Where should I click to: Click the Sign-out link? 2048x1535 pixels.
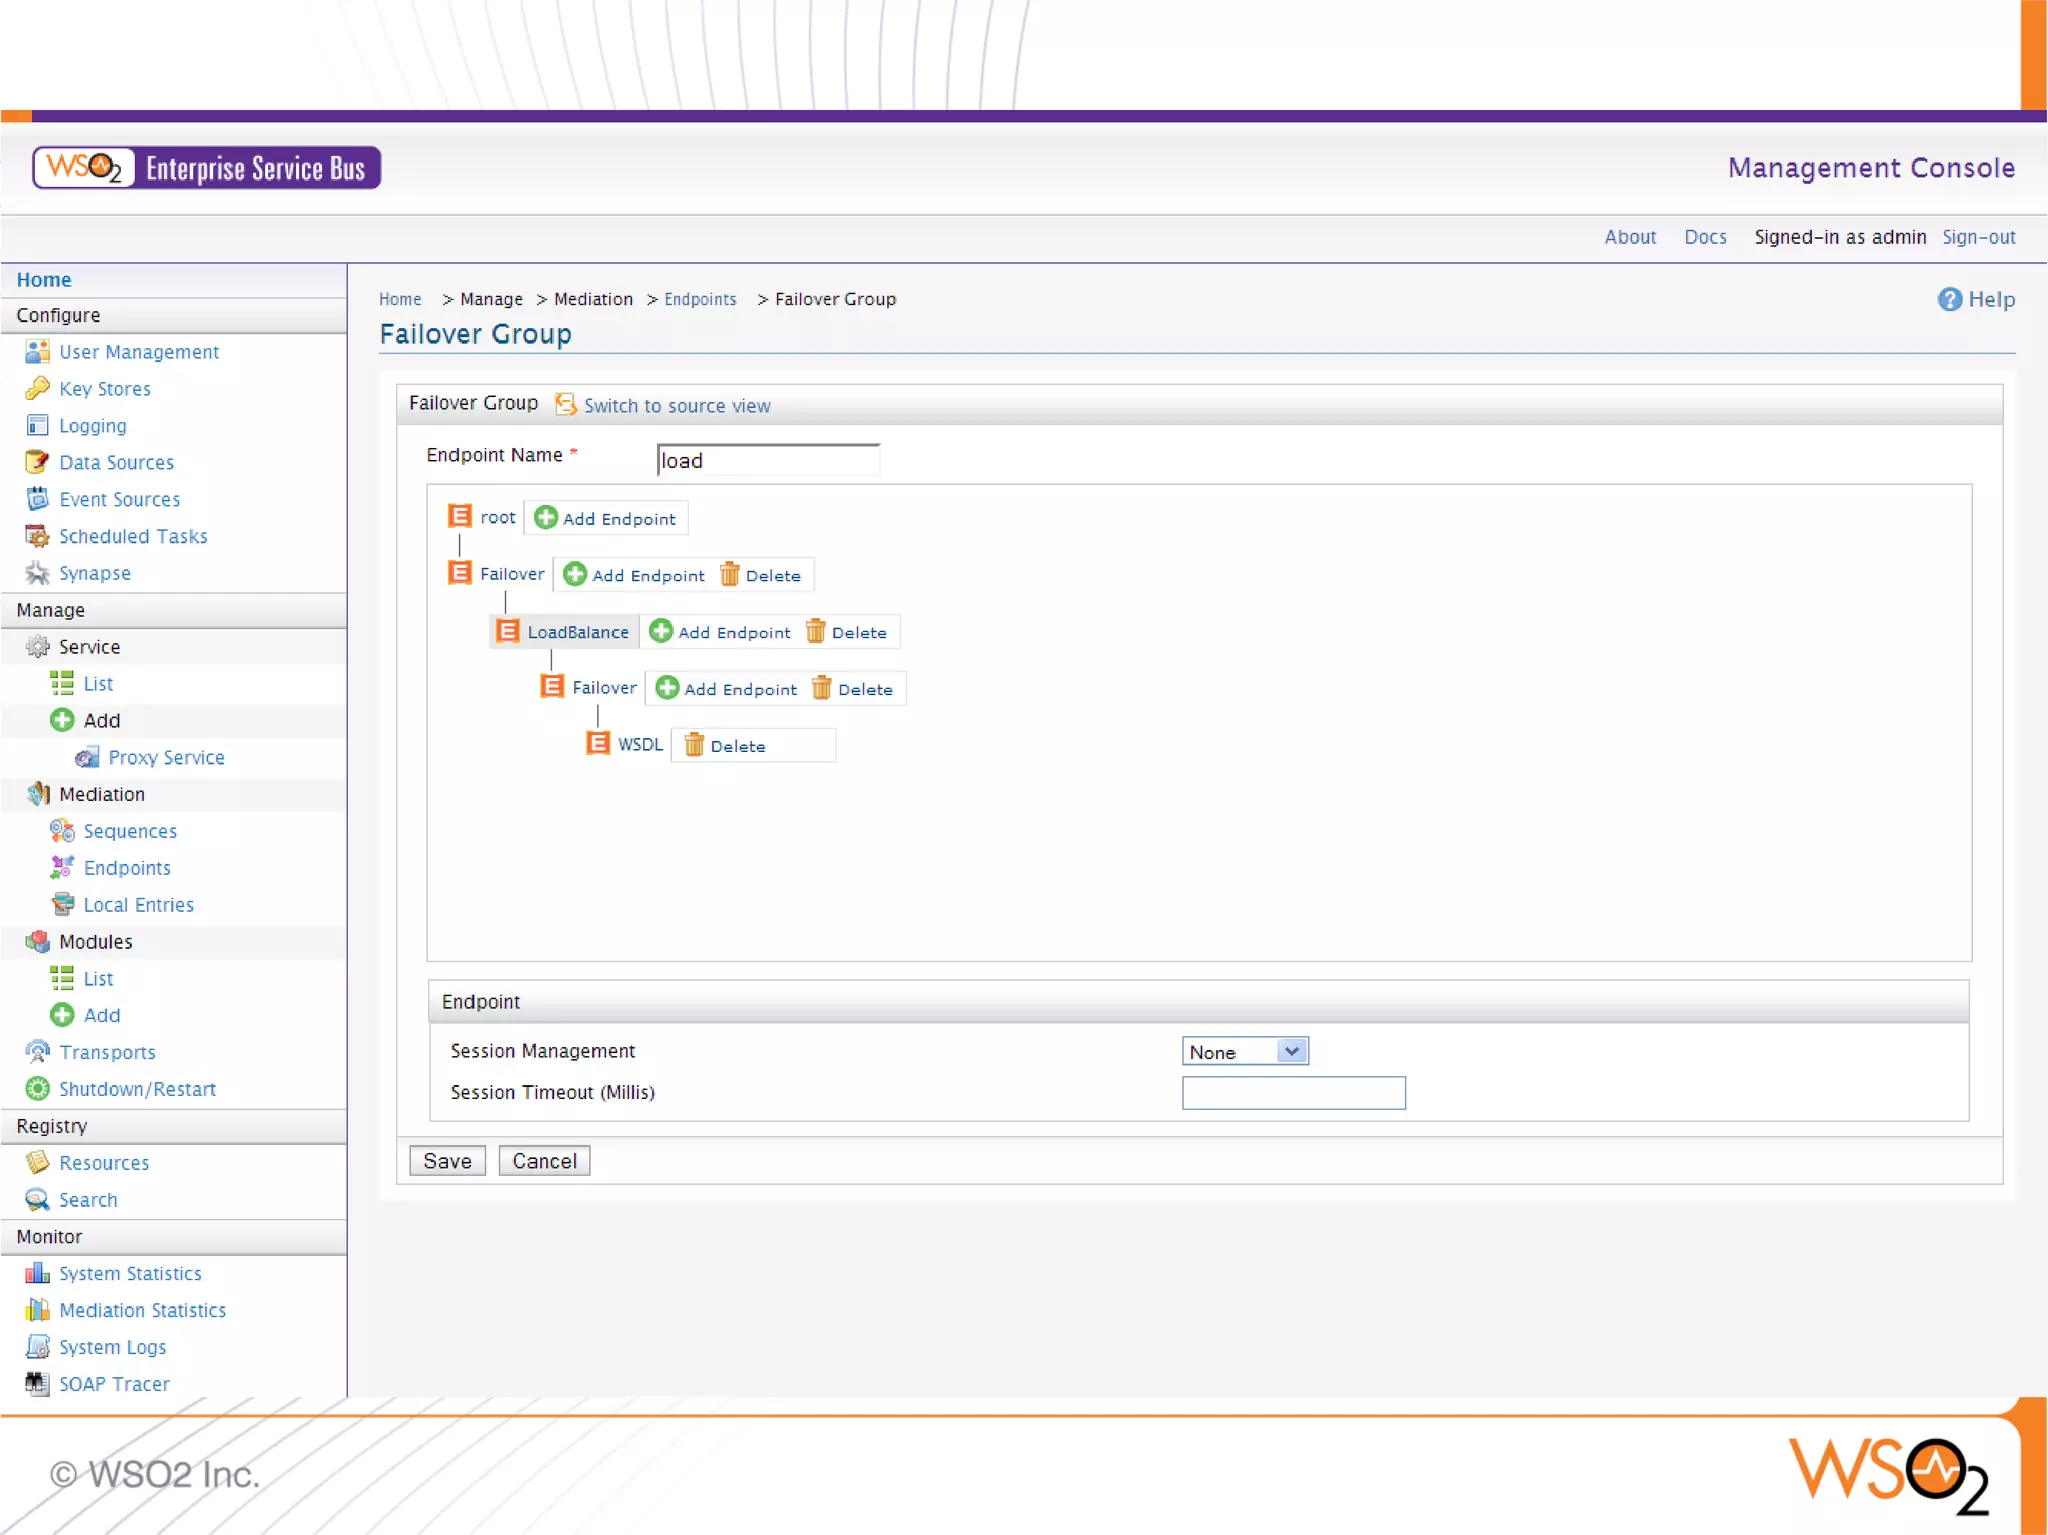[x=1978, y=237]
